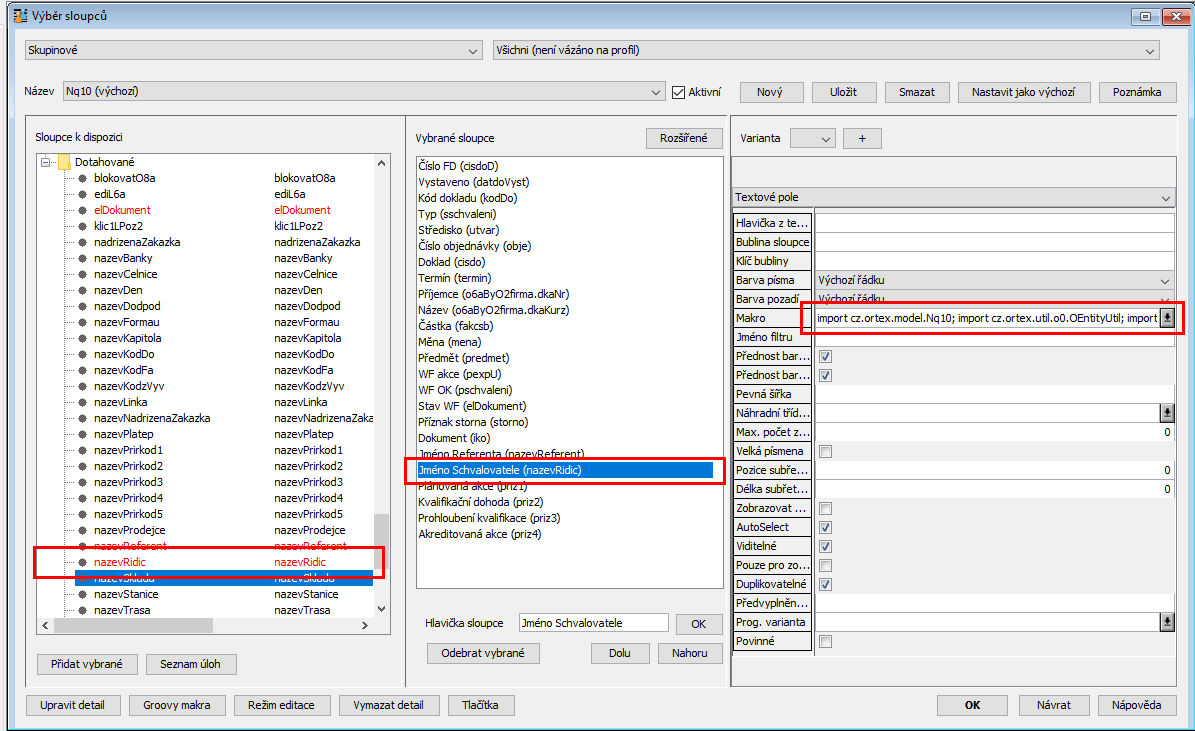The image size is (1195, 731).
Task: Open the Skupinové dropdown
Action: pos(253,50)
